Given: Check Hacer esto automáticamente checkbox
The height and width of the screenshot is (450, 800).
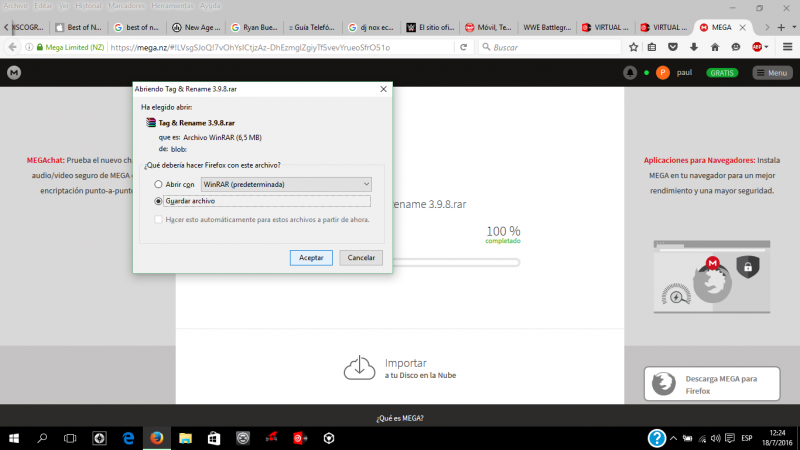Looking at the screenshot, I should (x=158, y=219).
